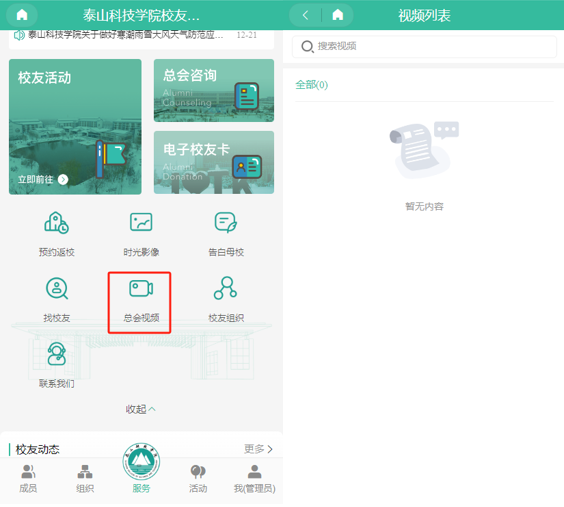This screenshot has height=507, width=564.
Task: Open the 校友活动 card
Action: tap(75, 127)
